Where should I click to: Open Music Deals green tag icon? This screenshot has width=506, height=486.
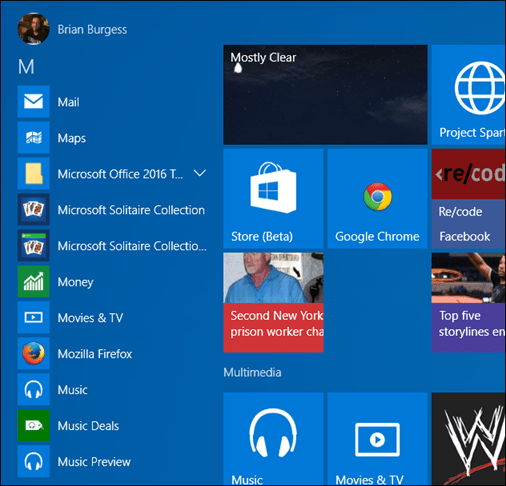coord(34,425)
